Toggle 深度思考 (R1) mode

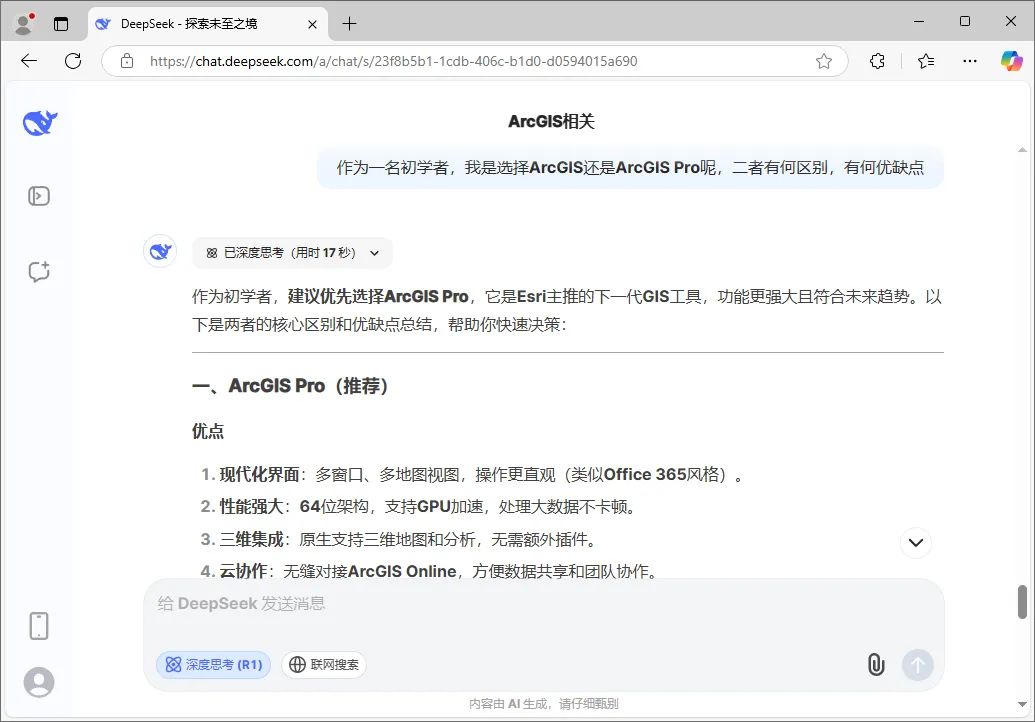[x=213, y=665]
